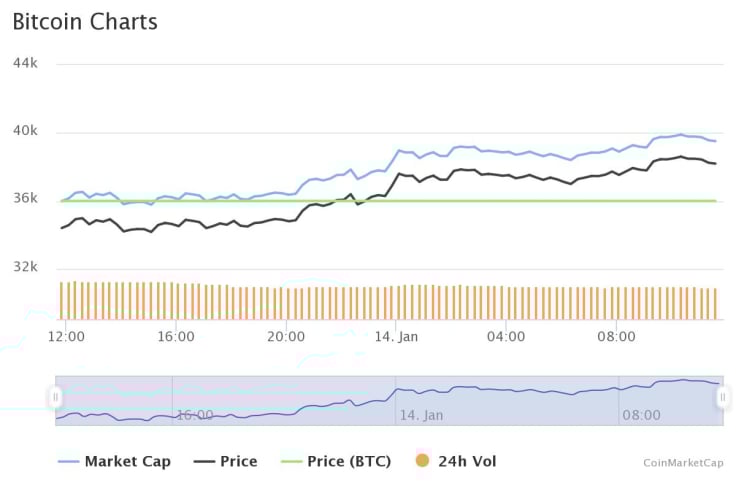This screenshot has height=491, width=736.
Task: Click the Bitcoin Charts title
Action: (x=85, y=22)
